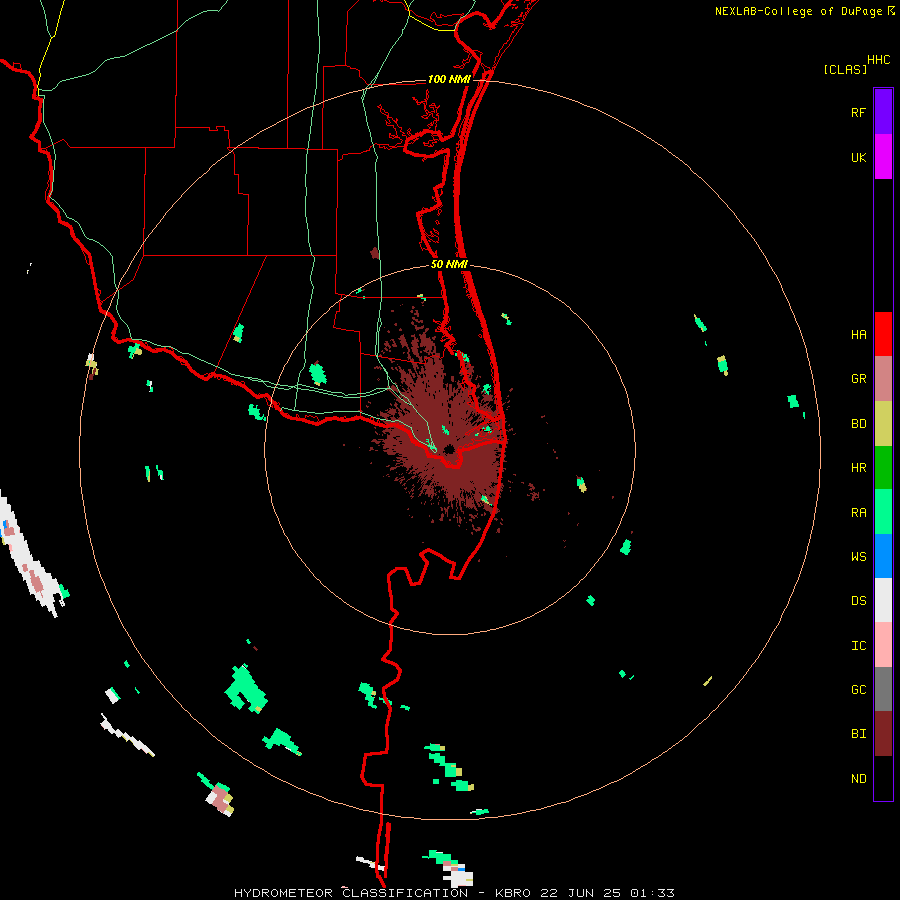Click the "50 NMI" range ring label
Viewport: 900px width, 900px height.
click(x=449, y=264)
